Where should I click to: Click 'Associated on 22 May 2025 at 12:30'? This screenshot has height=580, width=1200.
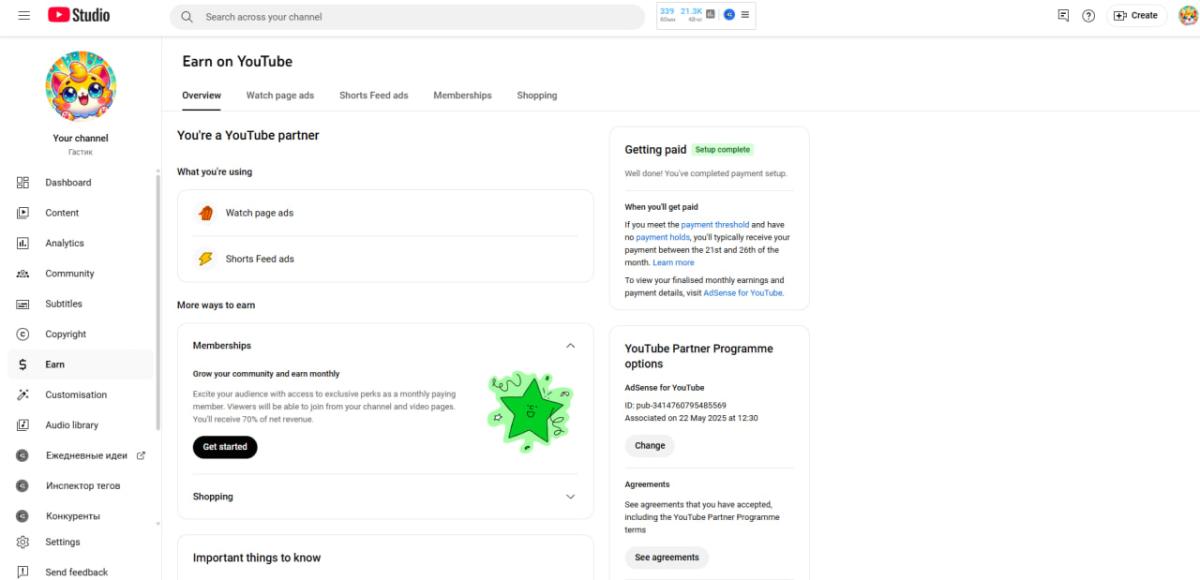tap(691, 419)
